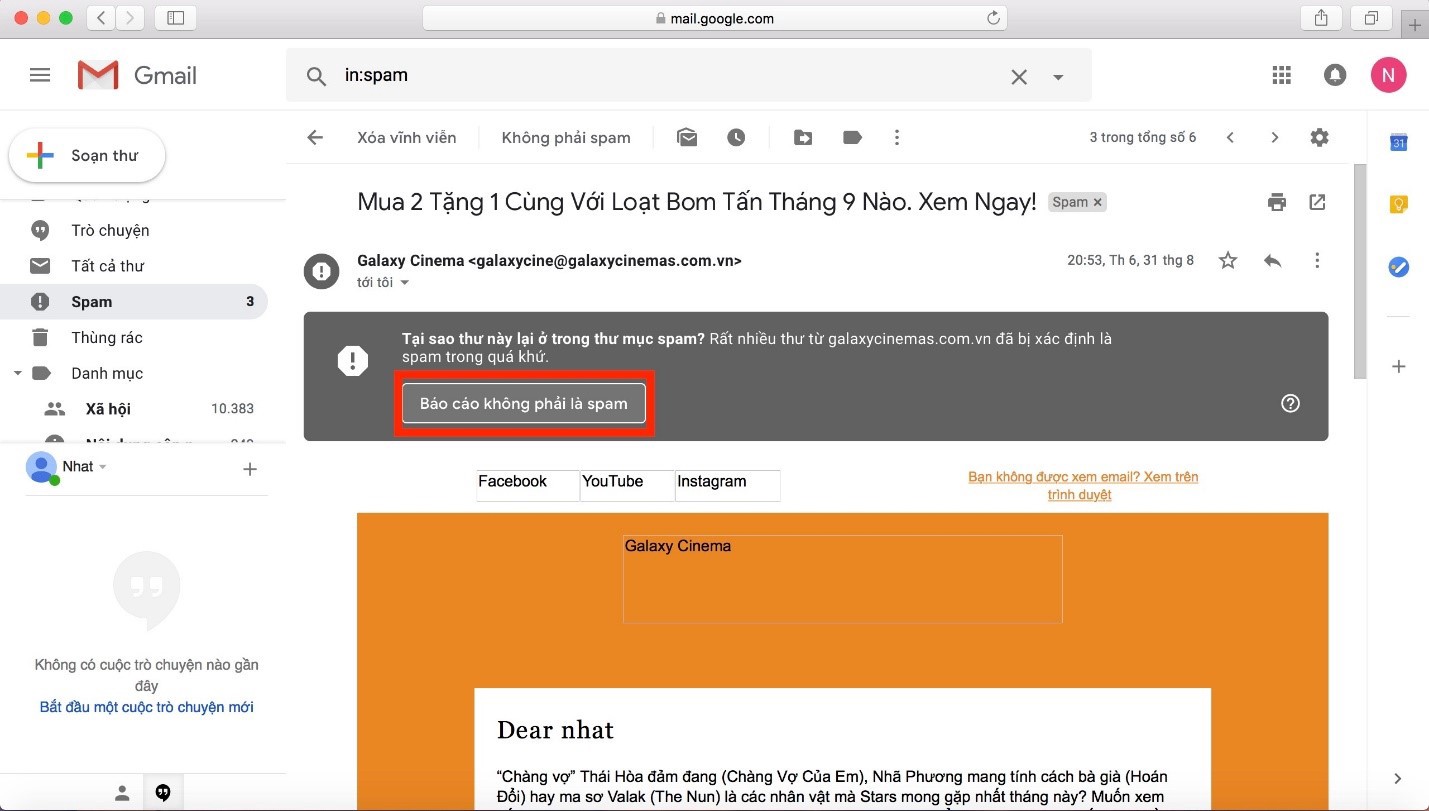Open the Tasks side panel icon

click(x=1399, y=267)
